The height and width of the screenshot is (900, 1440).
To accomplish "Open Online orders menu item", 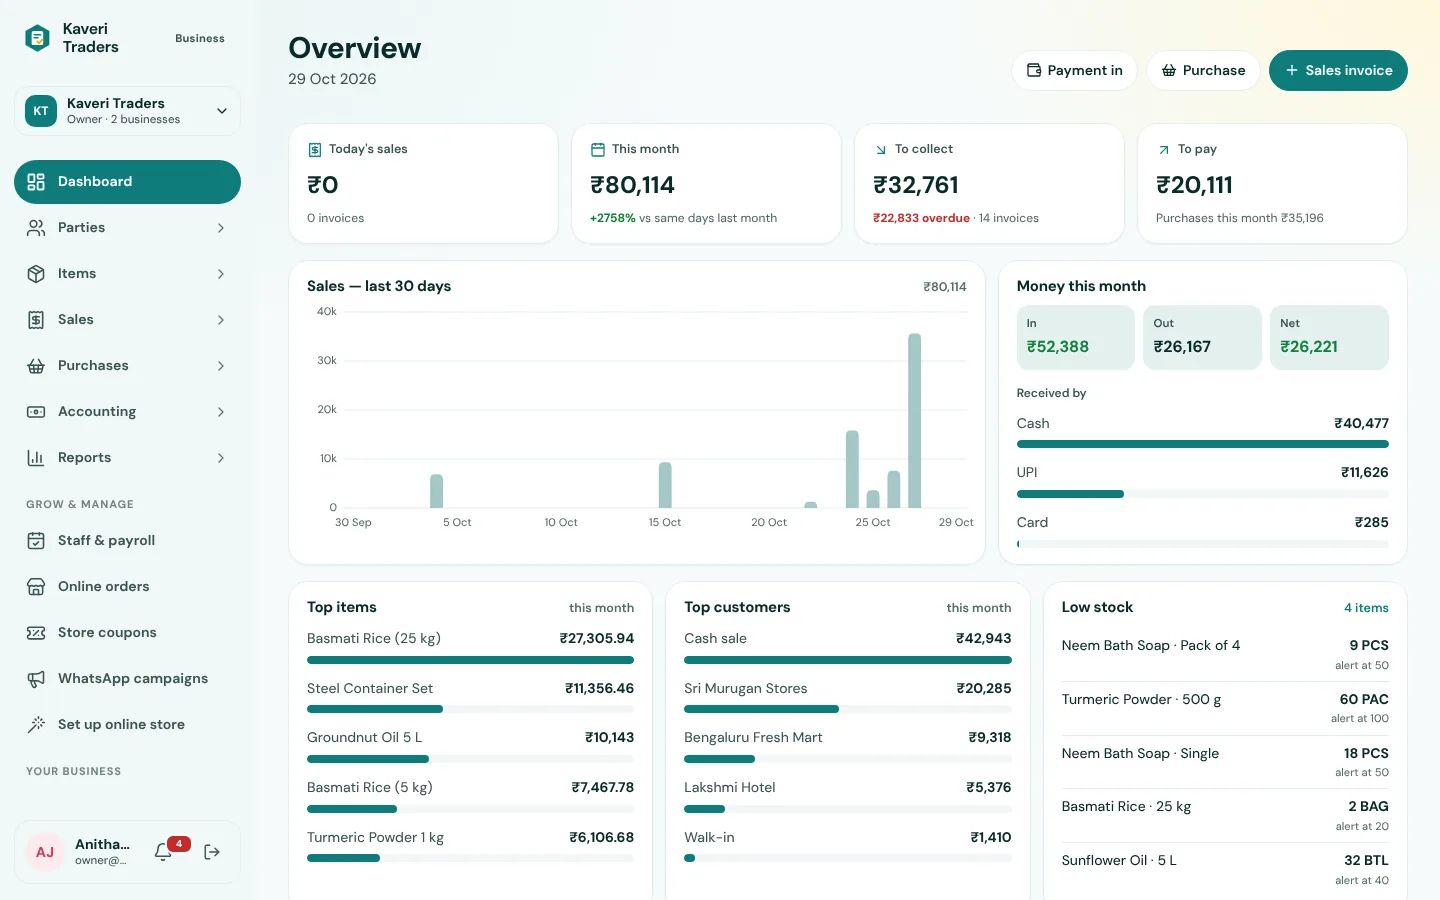I will coord(127,587).
